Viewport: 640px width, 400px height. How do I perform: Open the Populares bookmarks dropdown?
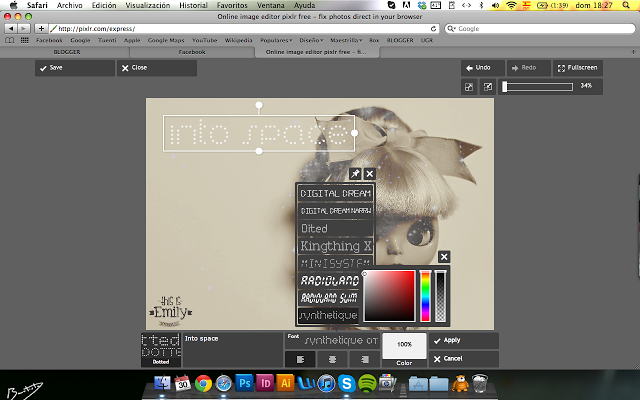tap(275, 40)
